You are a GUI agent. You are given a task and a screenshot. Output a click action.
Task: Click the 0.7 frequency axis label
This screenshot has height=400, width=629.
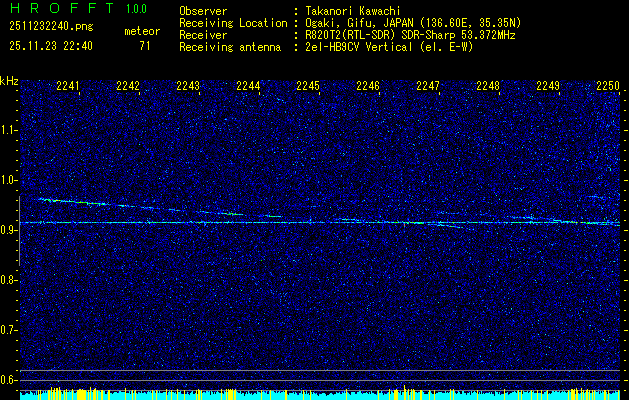pos(9,329)
